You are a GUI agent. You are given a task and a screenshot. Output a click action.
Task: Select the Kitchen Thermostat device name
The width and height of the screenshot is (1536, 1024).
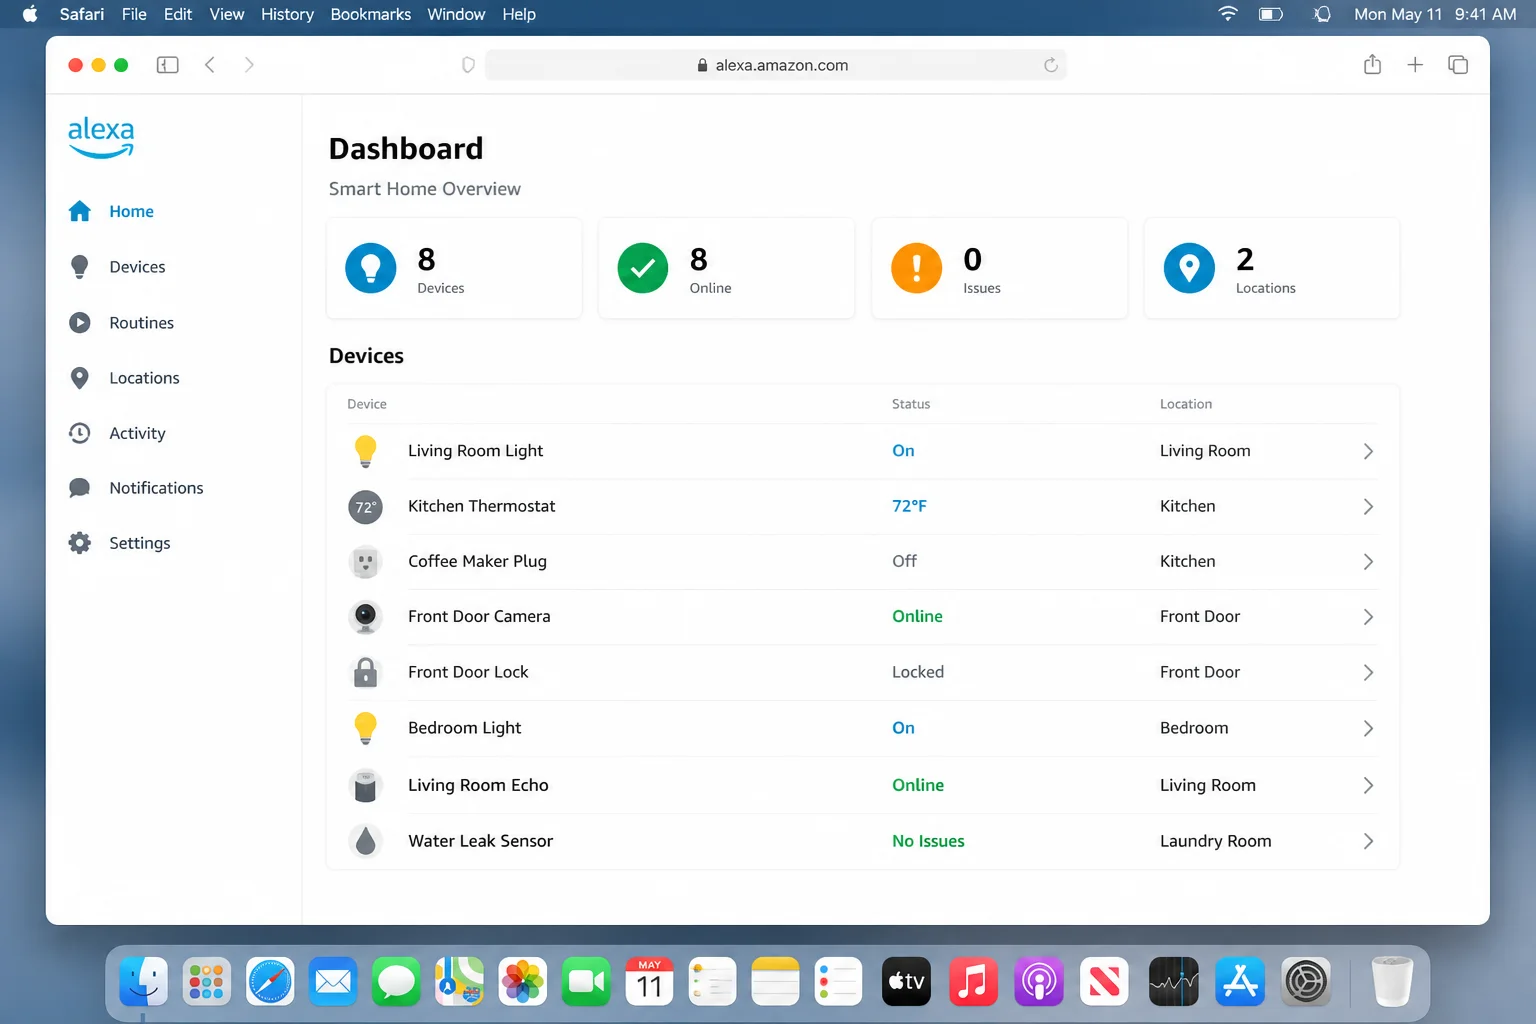point(481,506)
